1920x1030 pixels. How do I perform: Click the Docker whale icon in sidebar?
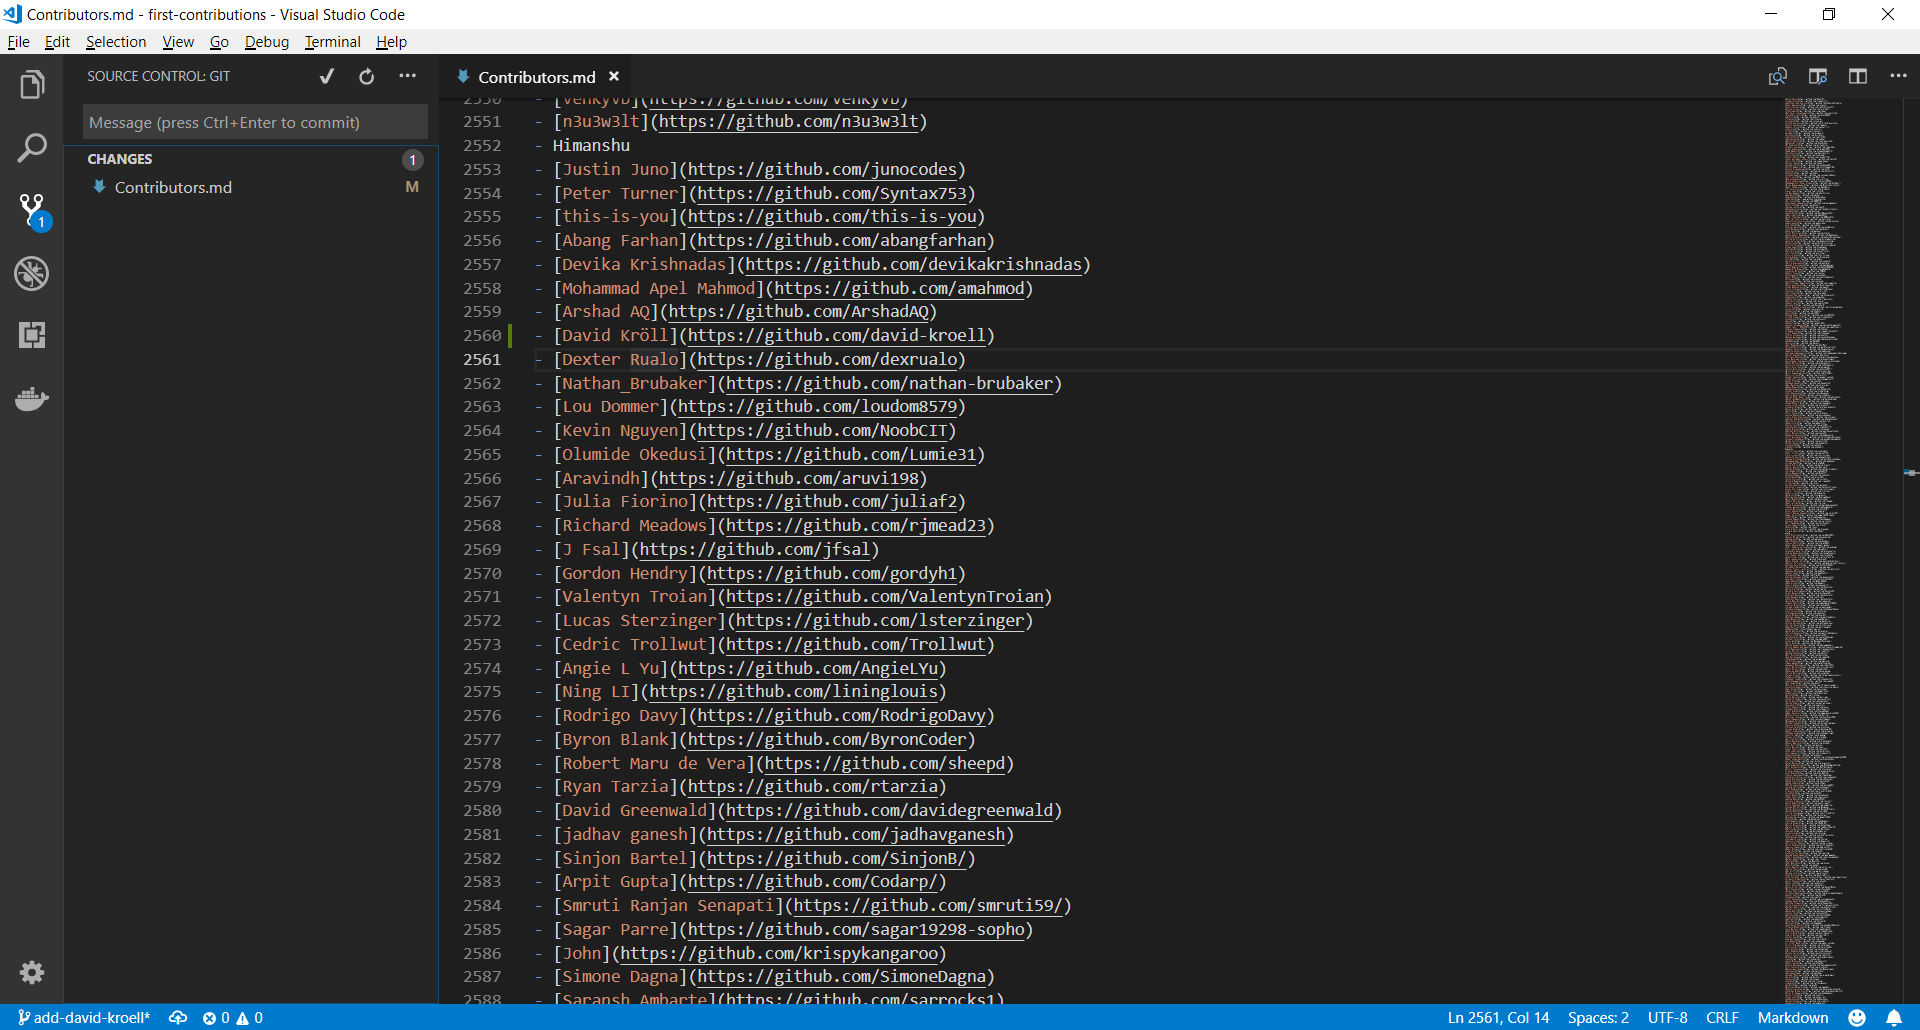point(32,398)
